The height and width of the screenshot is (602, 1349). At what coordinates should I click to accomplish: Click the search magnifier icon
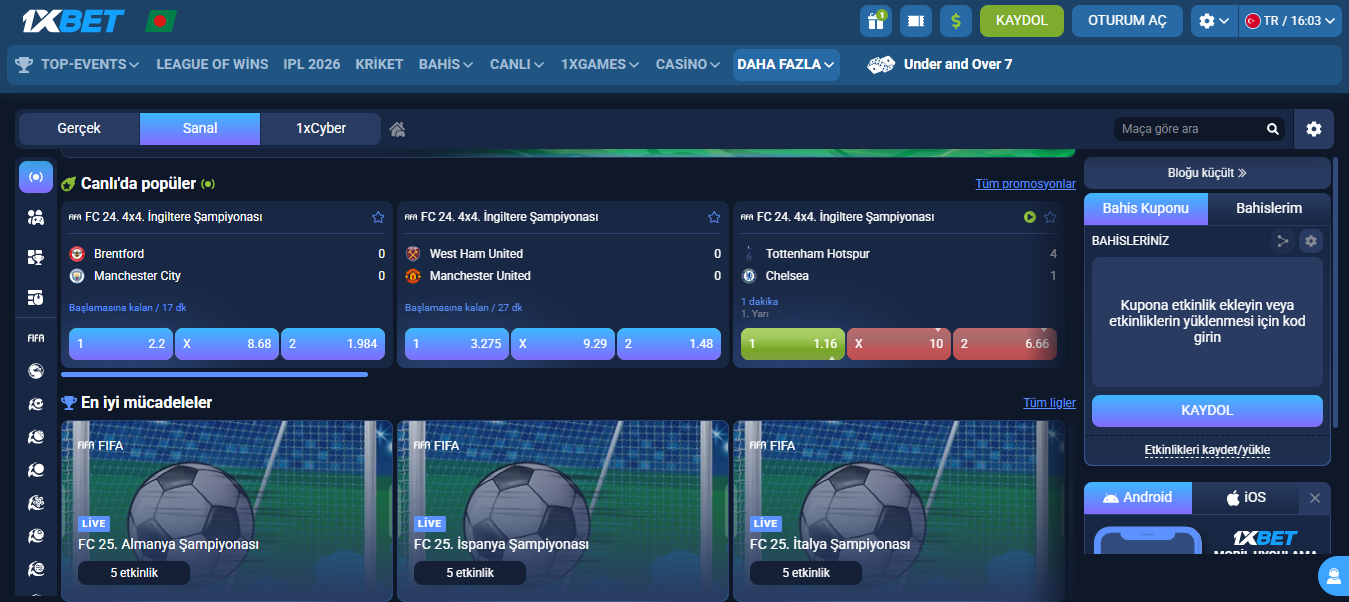coord(1273,129)
